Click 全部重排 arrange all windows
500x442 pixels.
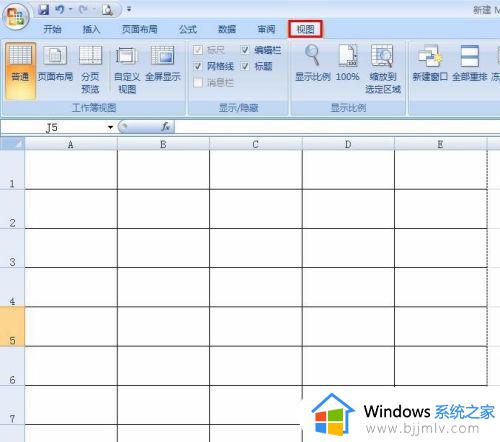pos(469,63)
